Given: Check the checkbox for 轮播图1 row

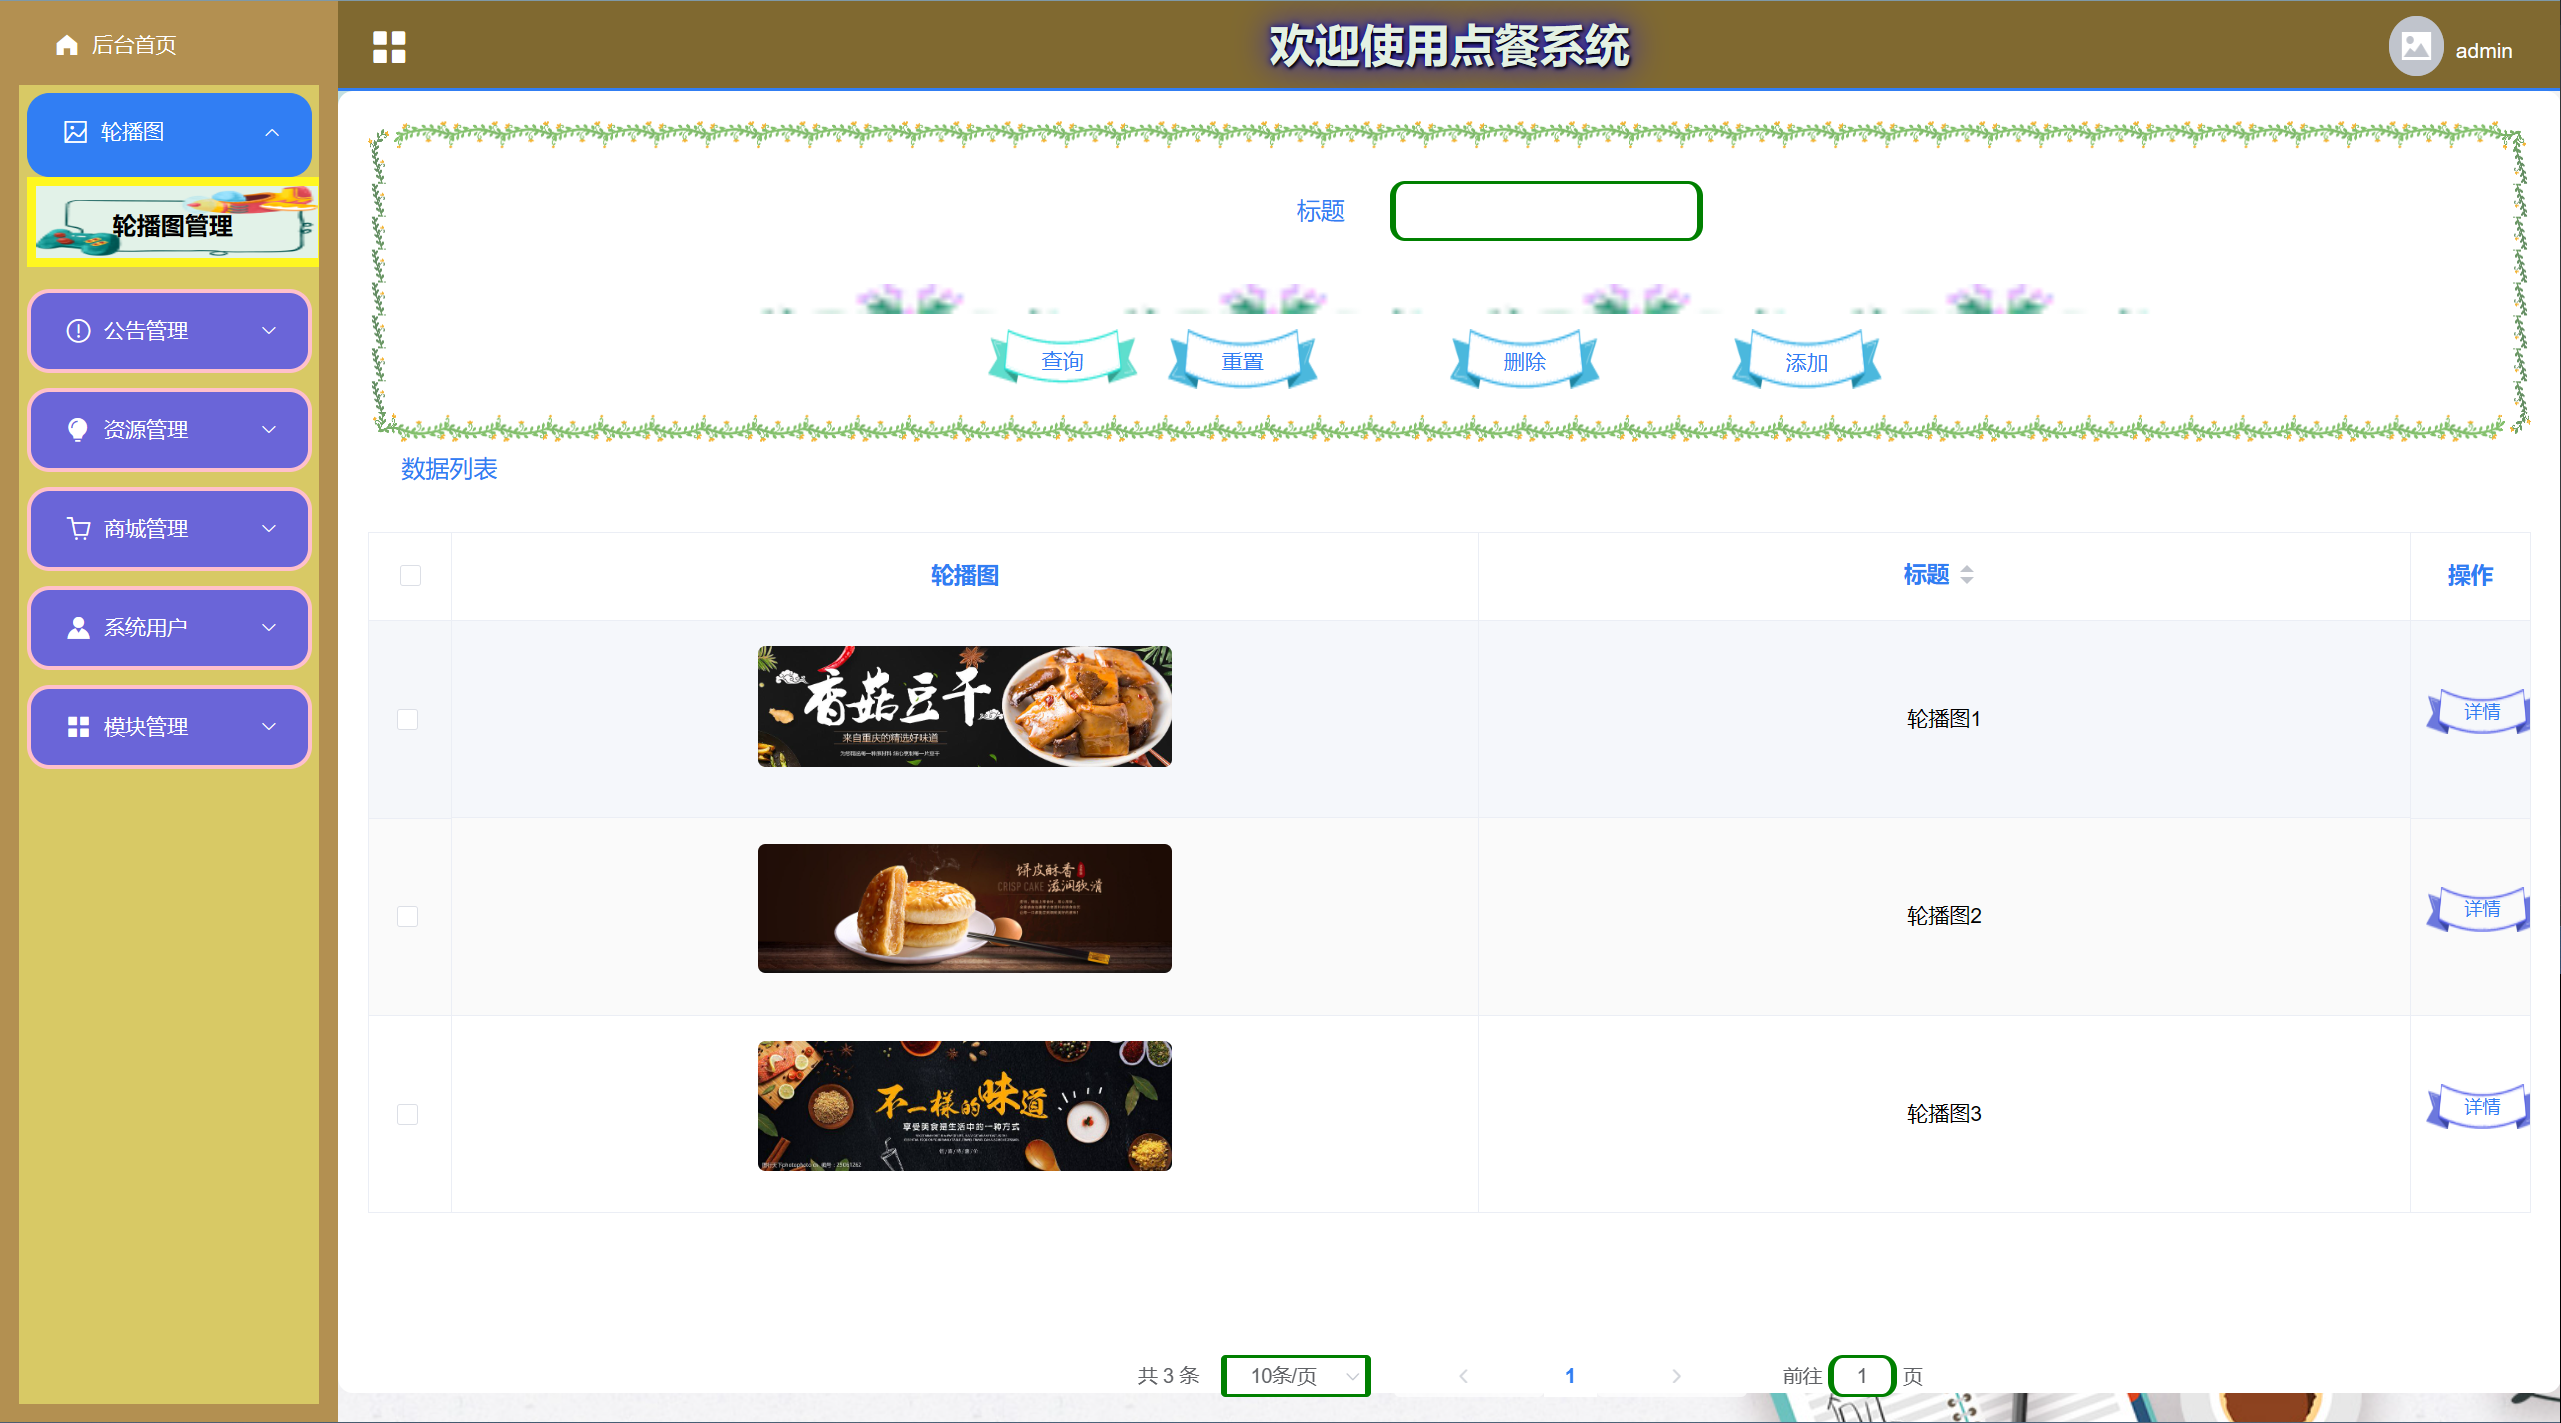Looking at the screenshot, I should (x=408, y=718).
